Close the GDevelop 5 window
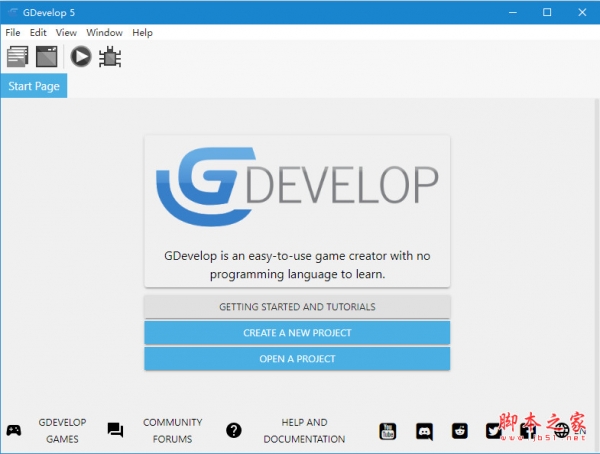This screenshot has height=454, width=600. (x=582, y=12)
